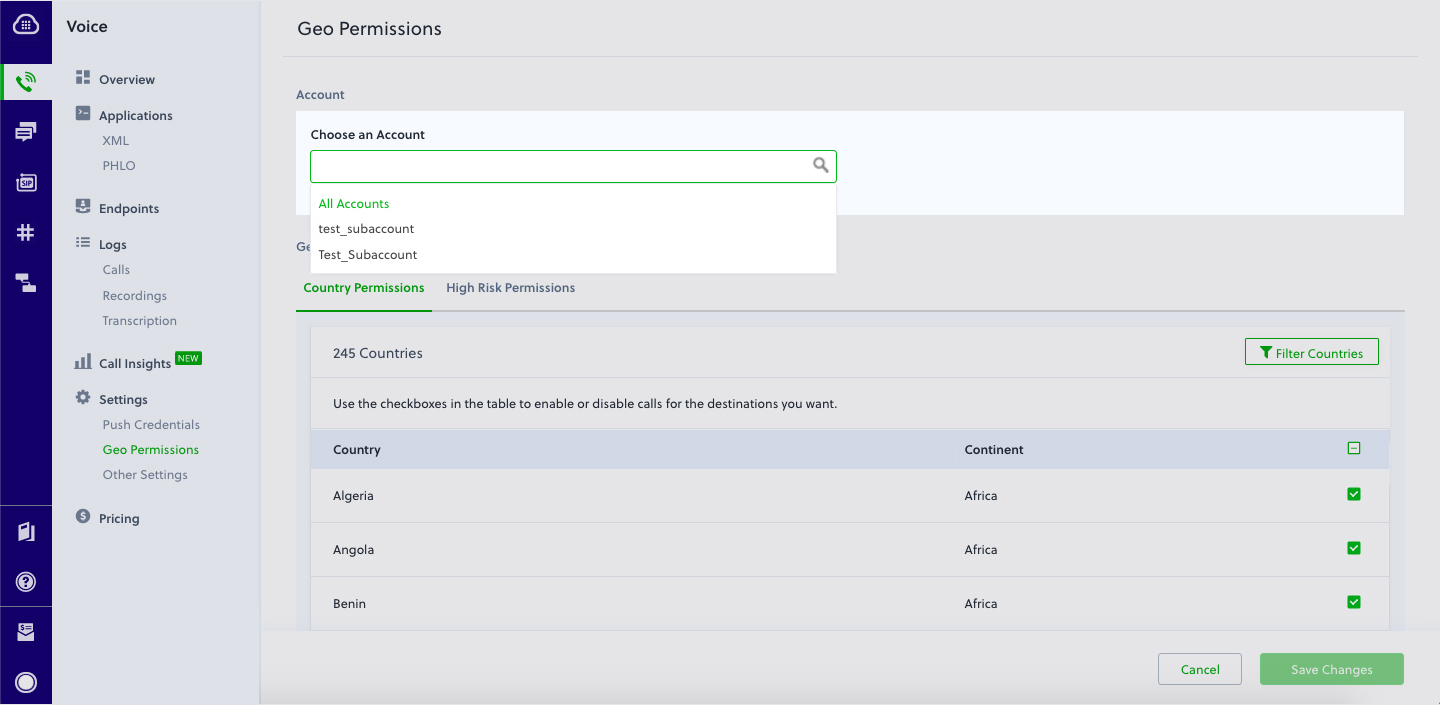
Task: Open the Messaging icon in left rail
Action: coord(27,131)
